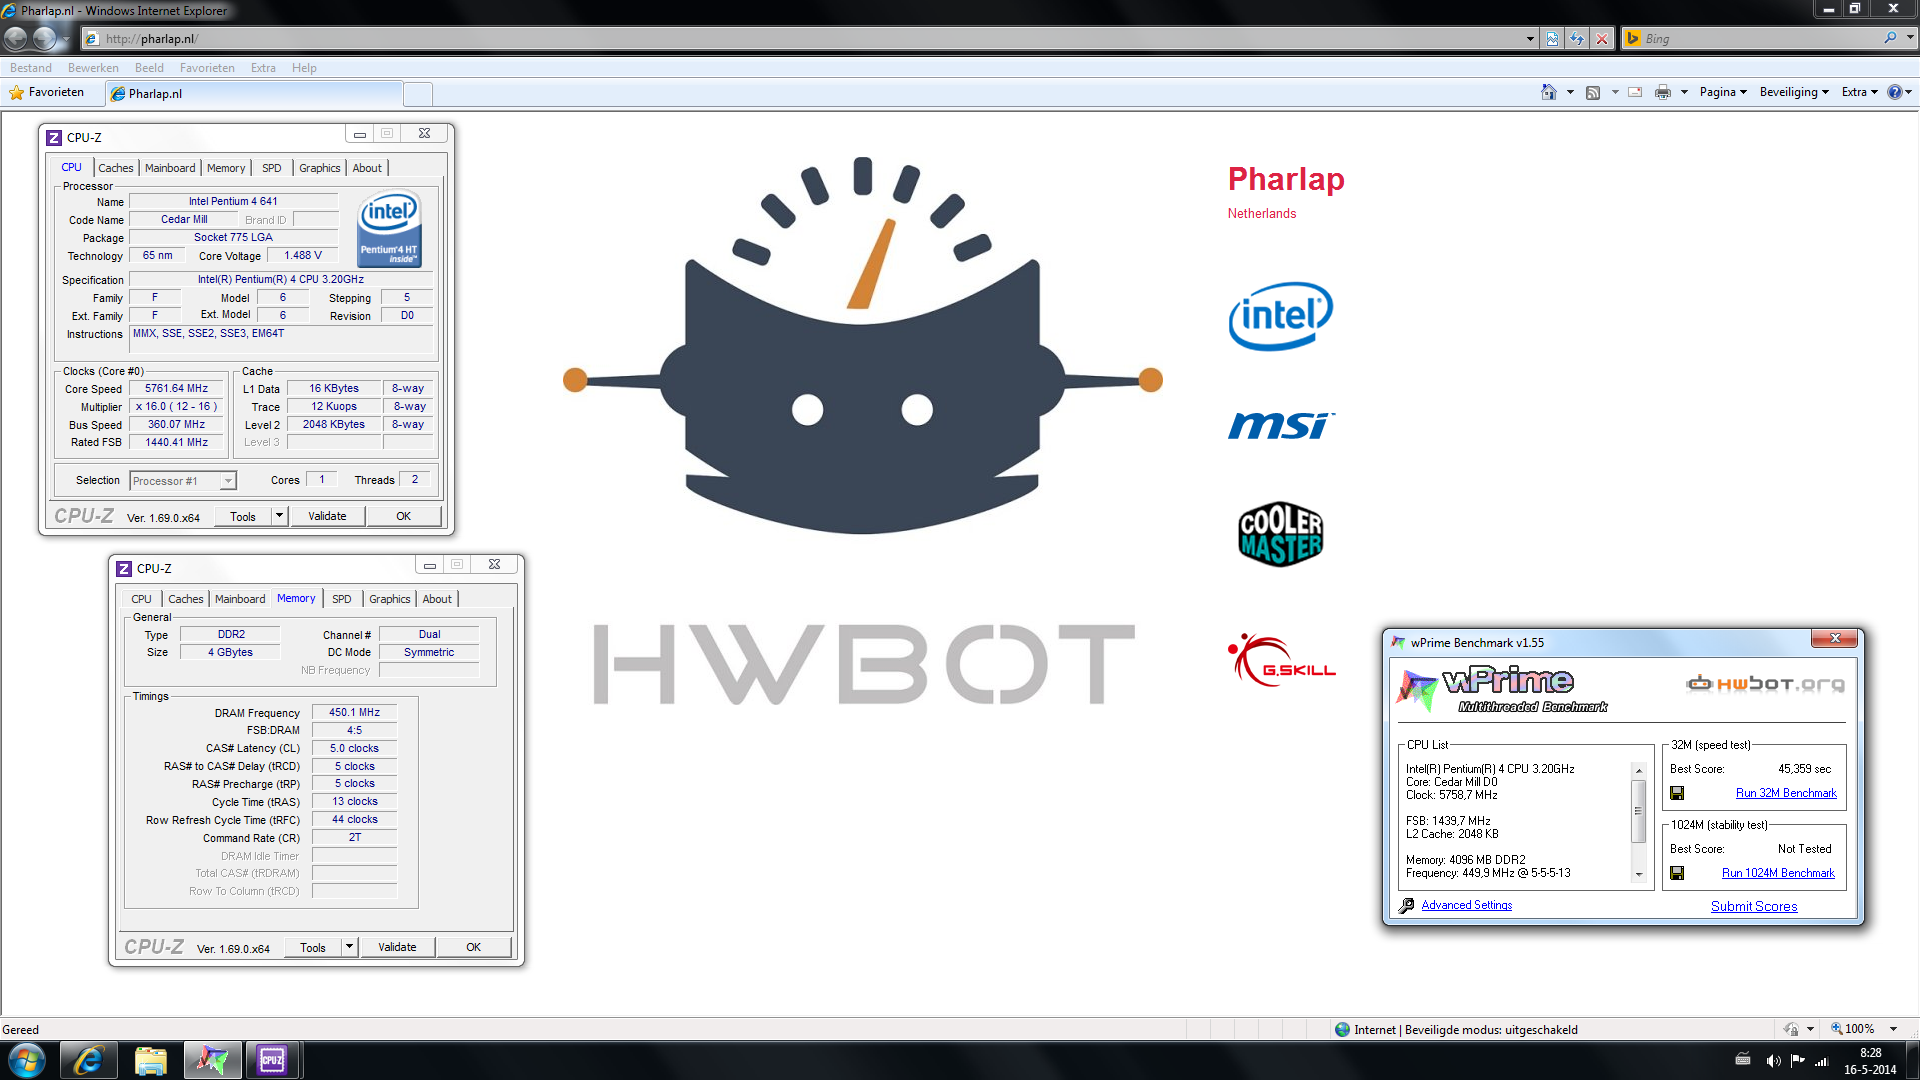Viewport: 1920px width, 1080px height.
Task: Open the 100% zoom level dropdown
Action: pos(1893,1029)
